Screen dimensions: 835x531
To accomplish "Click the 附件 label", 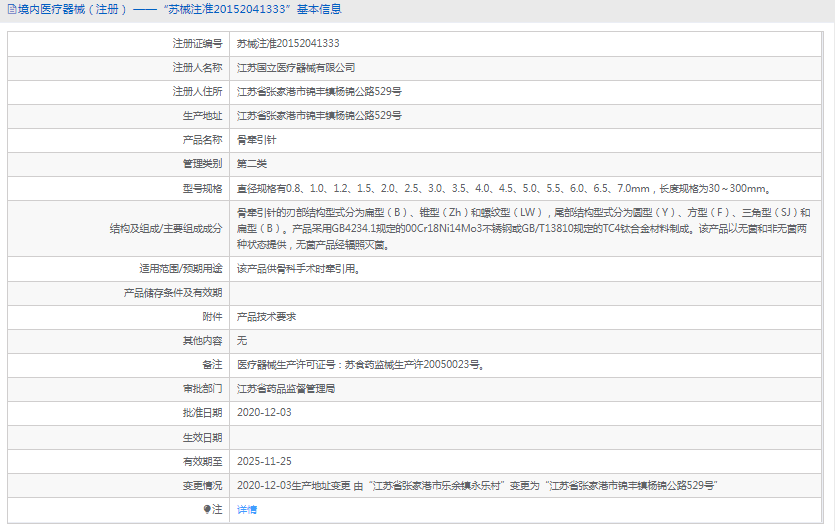I will [x=212, y=317].
